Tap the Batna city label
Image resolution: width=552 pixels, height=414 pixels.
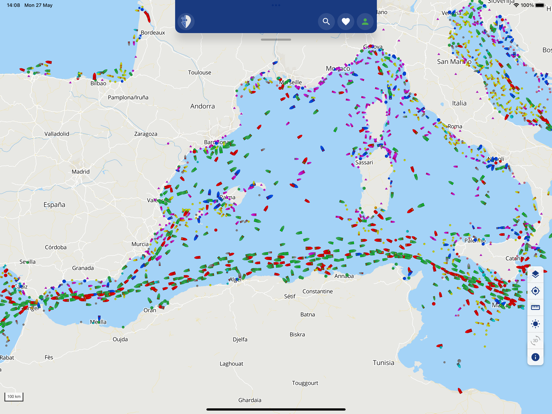[308, 314]
